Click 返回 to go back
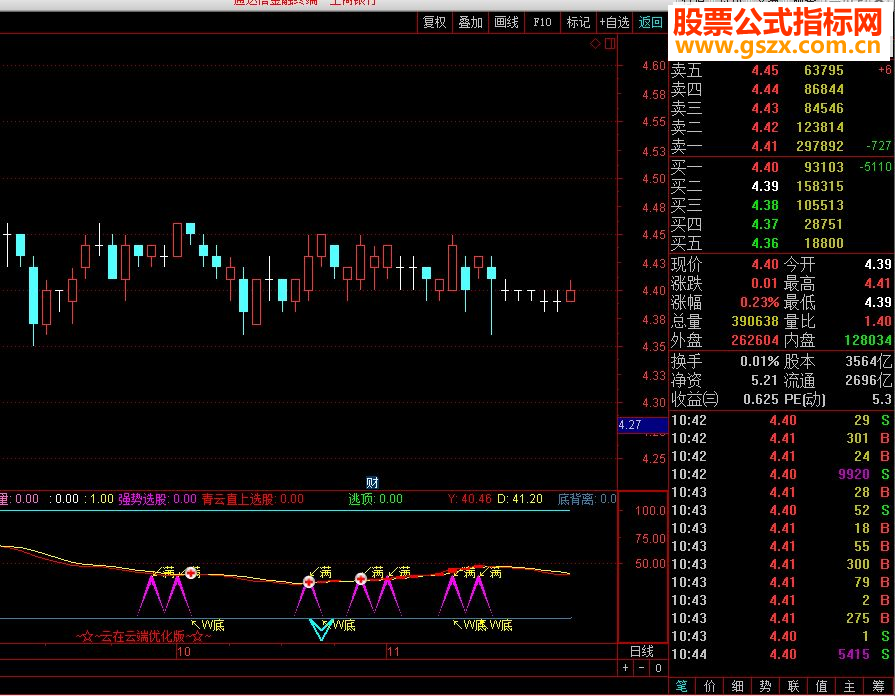 pos(650,22)
